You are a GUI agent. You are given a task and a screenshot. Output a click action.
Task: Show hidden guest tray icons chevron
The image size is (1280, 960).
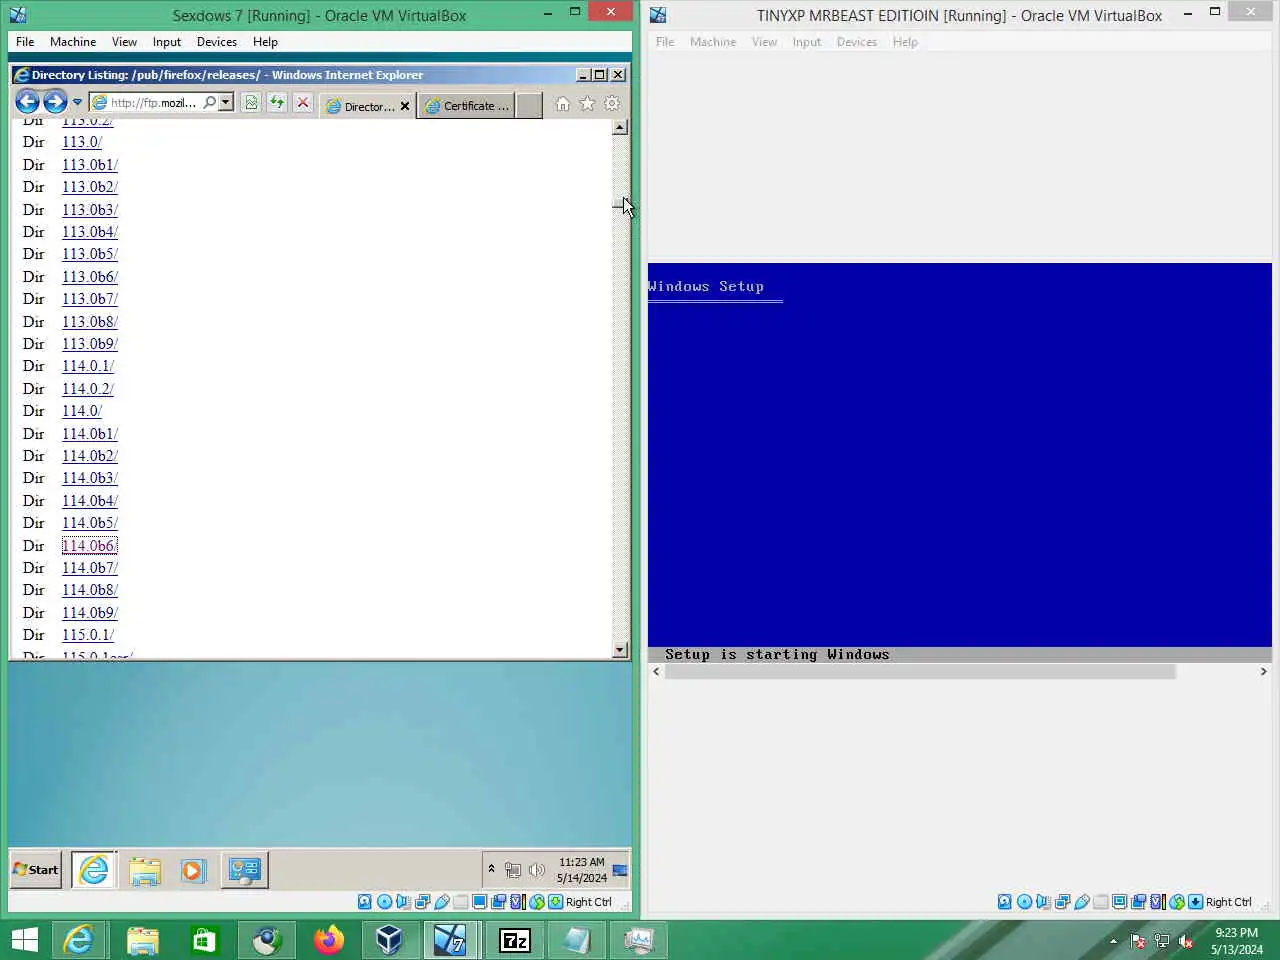pyautogui.click(x=491, y=869)
